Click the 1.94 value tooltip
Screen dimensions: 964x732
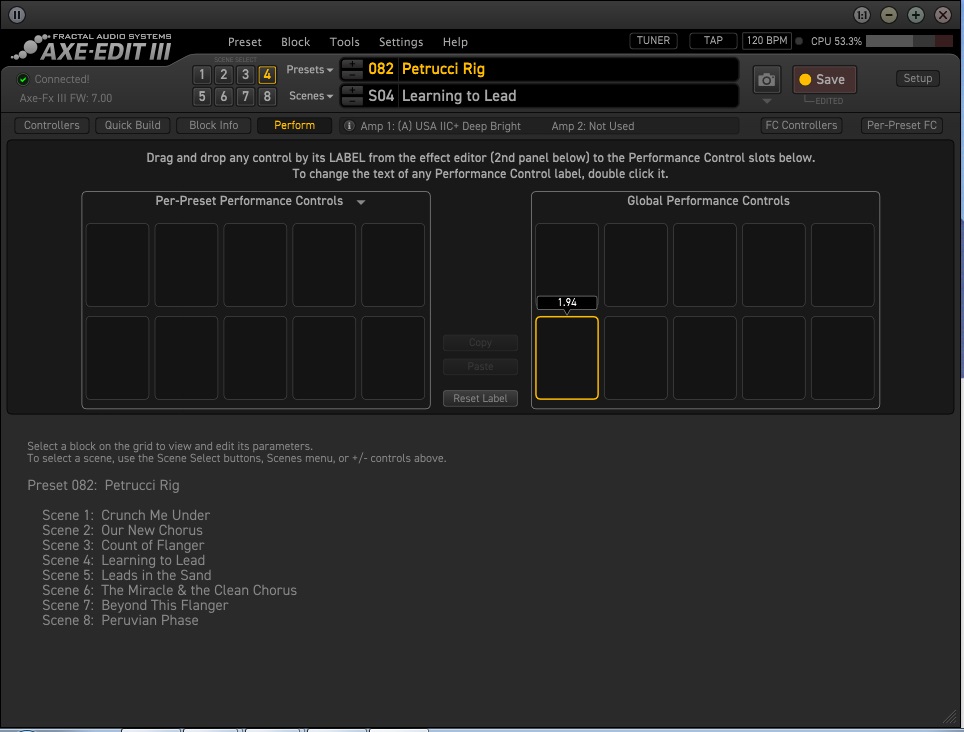(x=567, y=302)
